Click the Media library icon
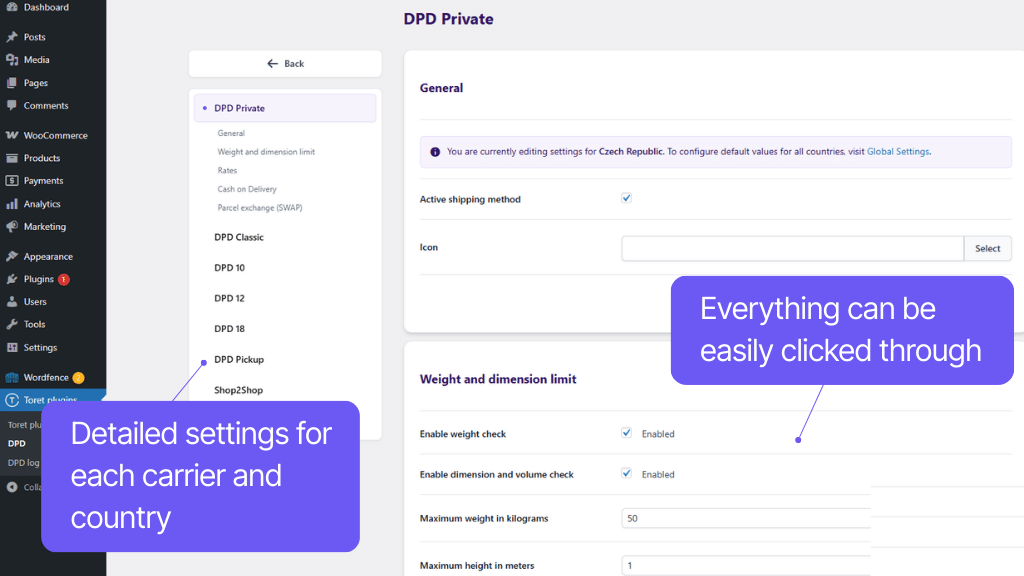The width and height of the screenshot is (1024, 576). click(12, 60)
